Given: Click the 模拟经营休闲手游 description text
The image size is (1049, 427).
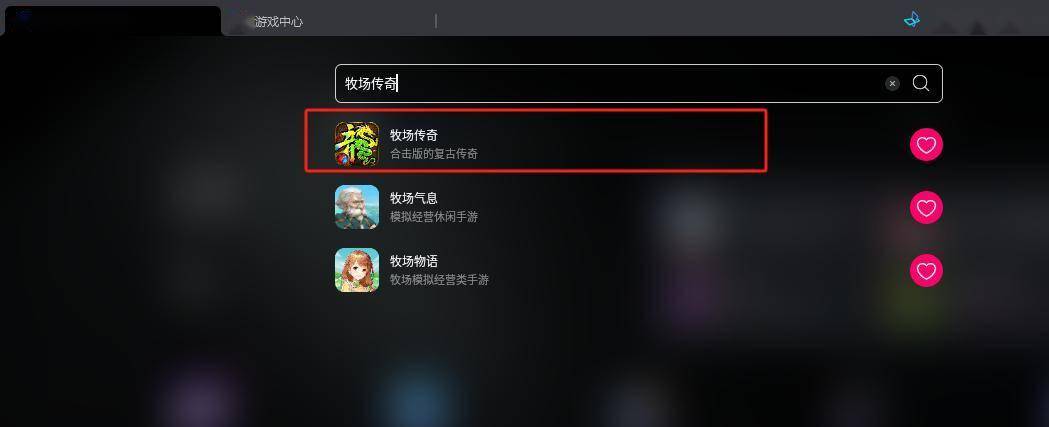Looking at the screenshot, I should pos(434,217).
